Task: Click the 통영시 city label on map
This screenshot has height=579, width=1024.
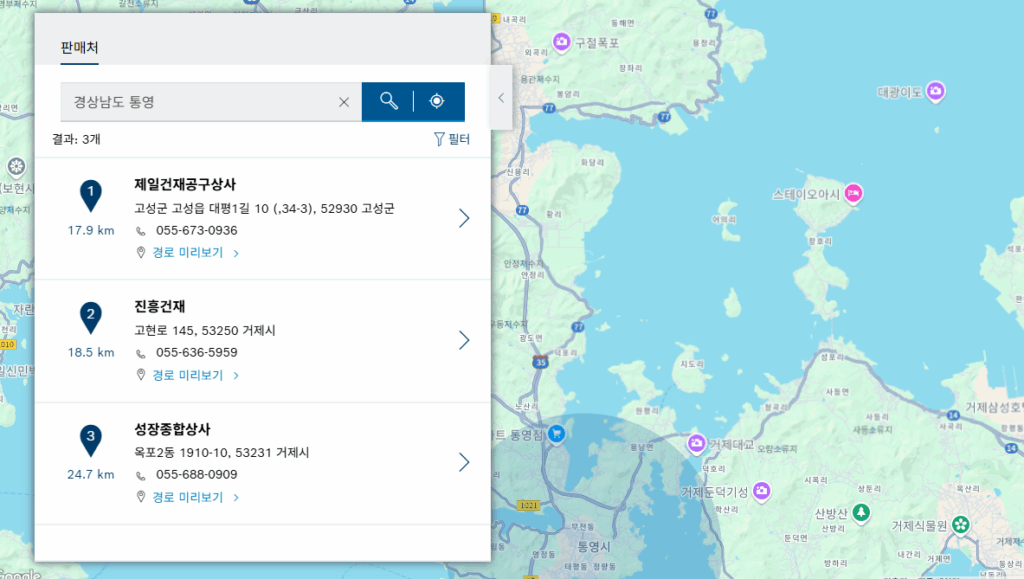Action: coord(594,546)
